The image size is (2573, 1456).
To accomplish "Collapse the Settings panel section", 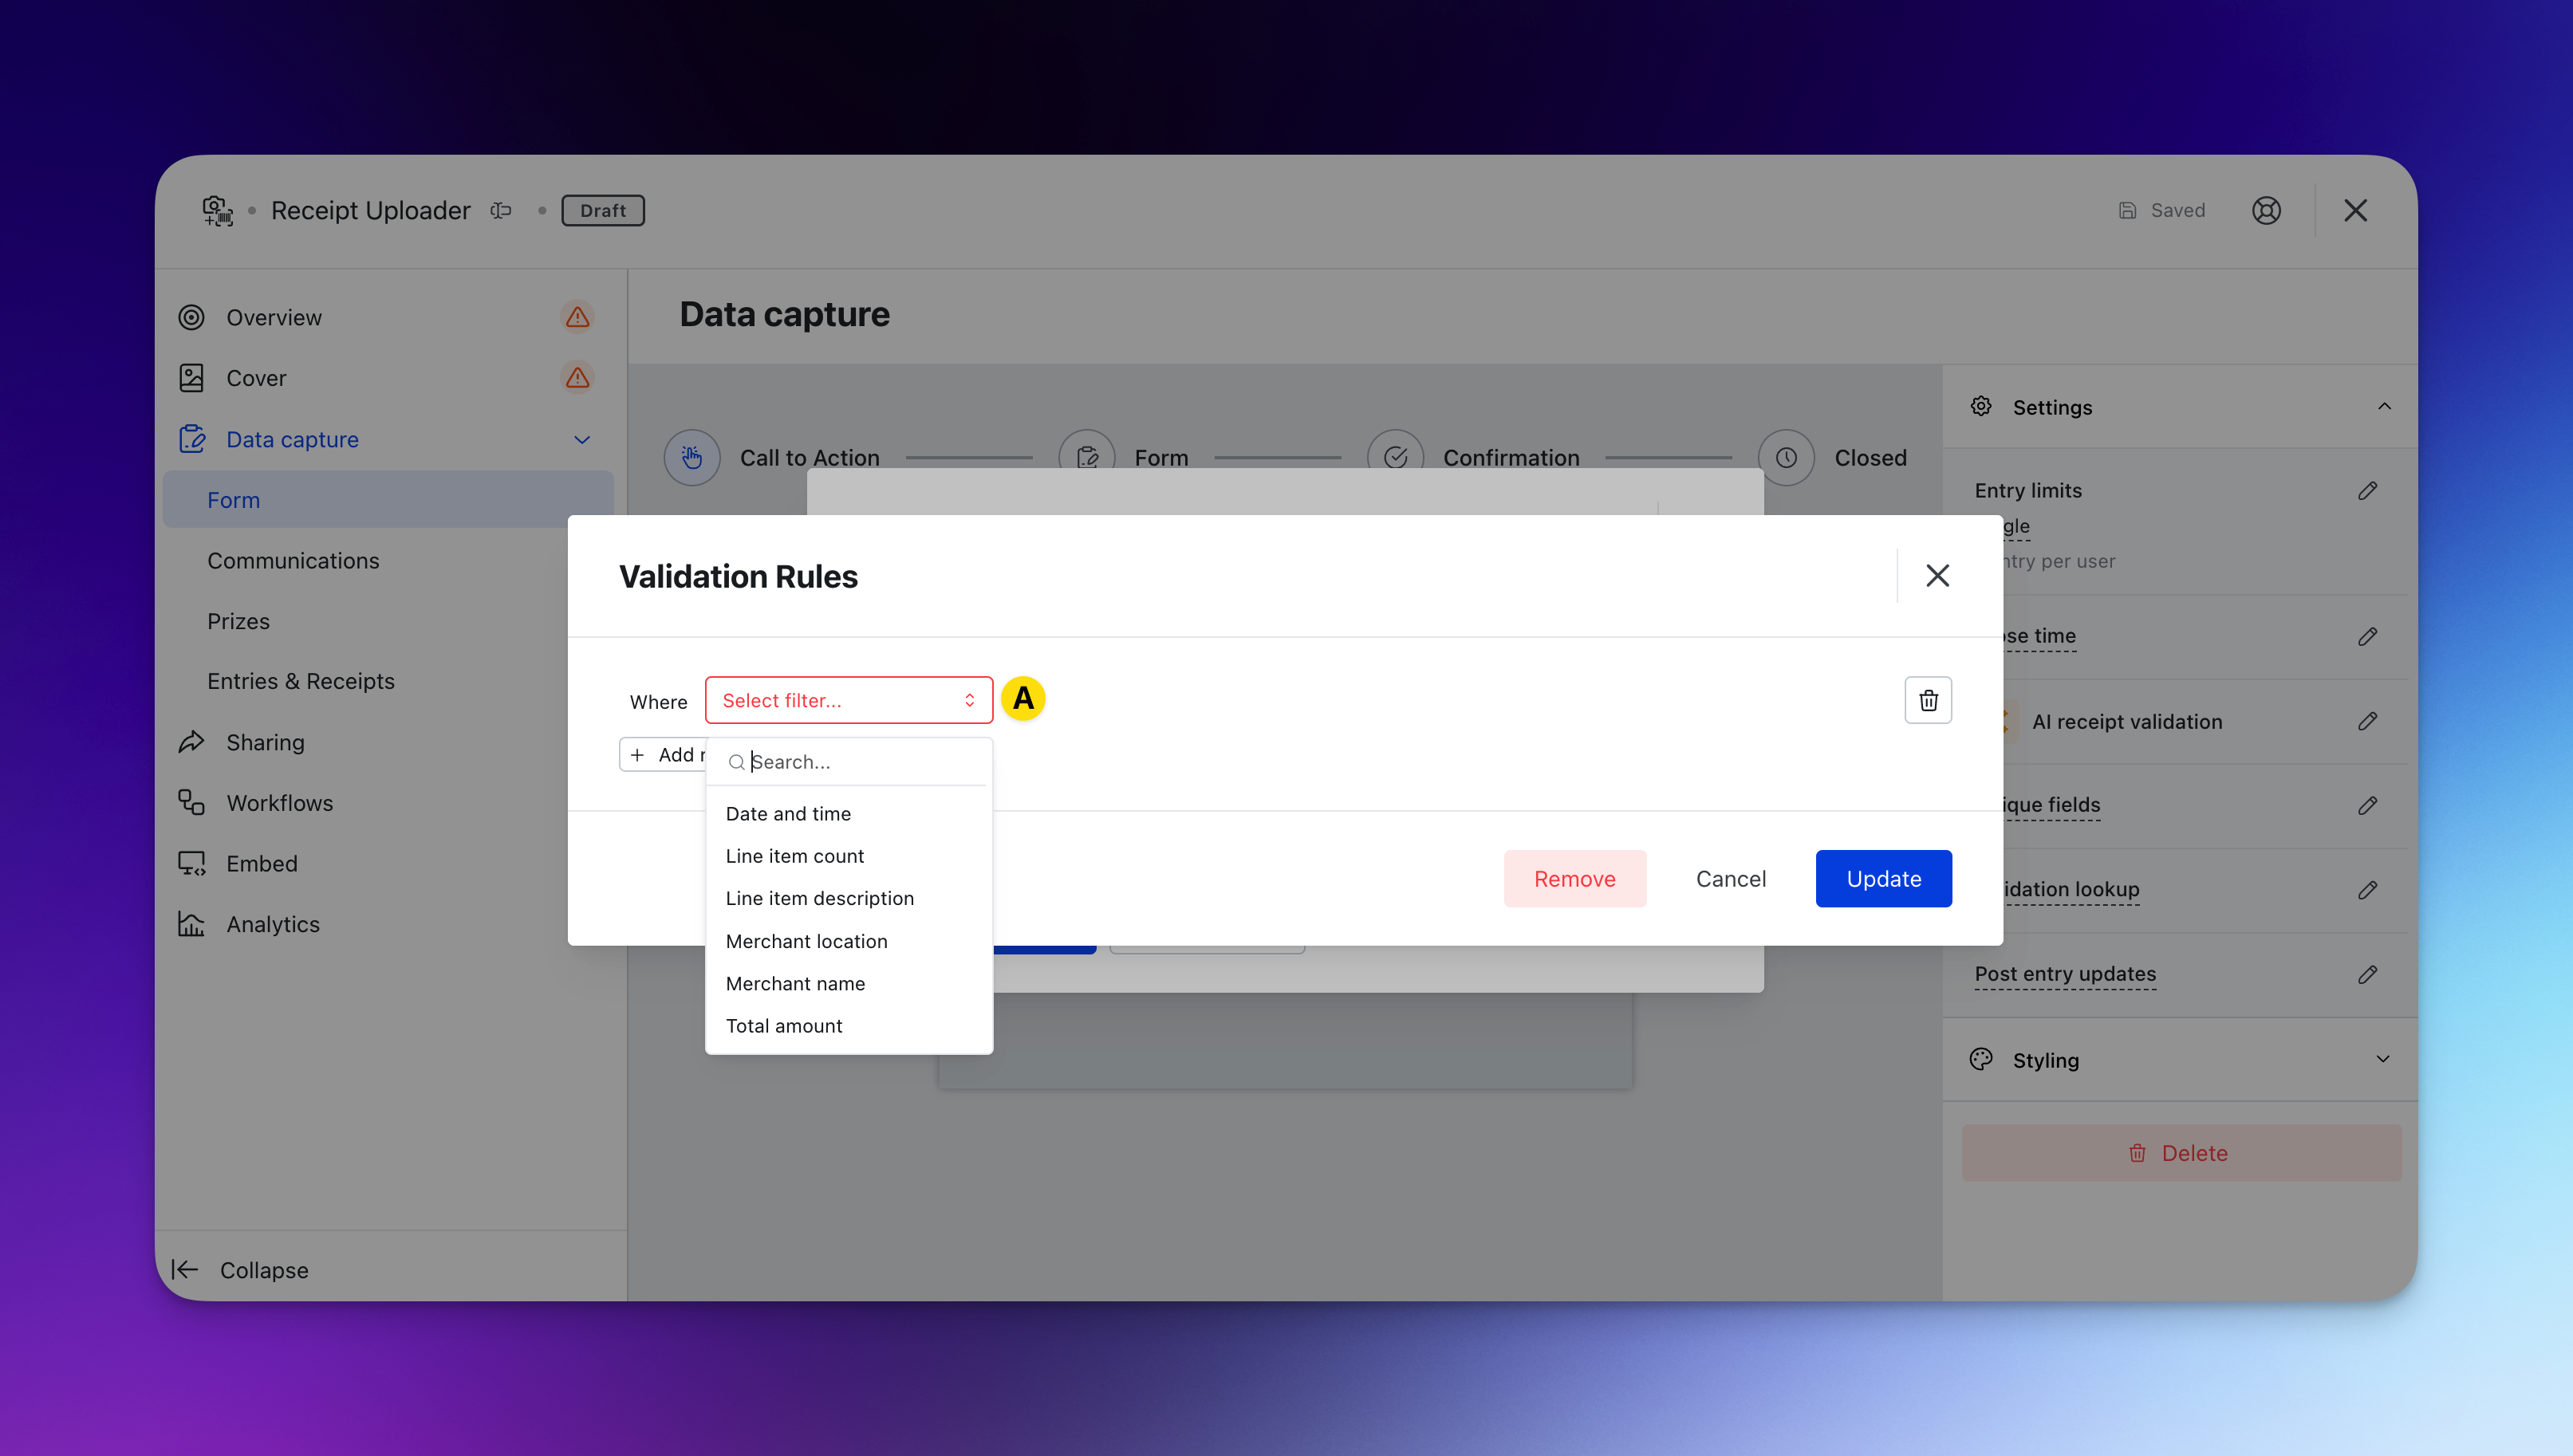I will point(2383,406).
